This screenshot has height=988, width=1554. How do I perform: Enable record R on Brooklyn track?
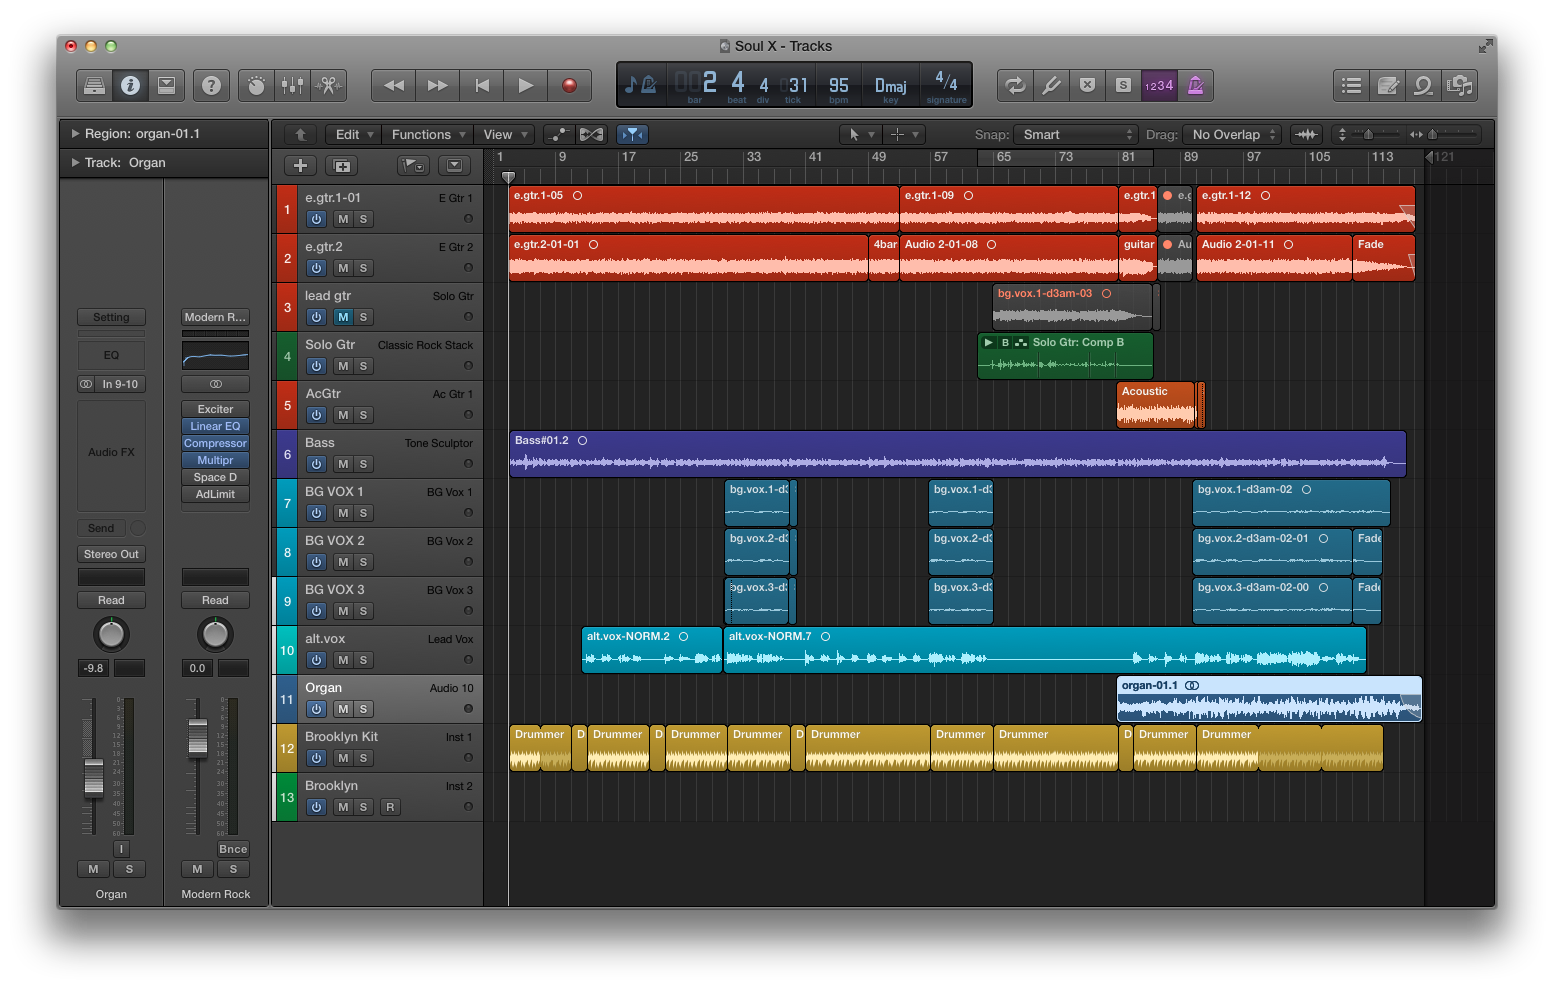point(390,807)
